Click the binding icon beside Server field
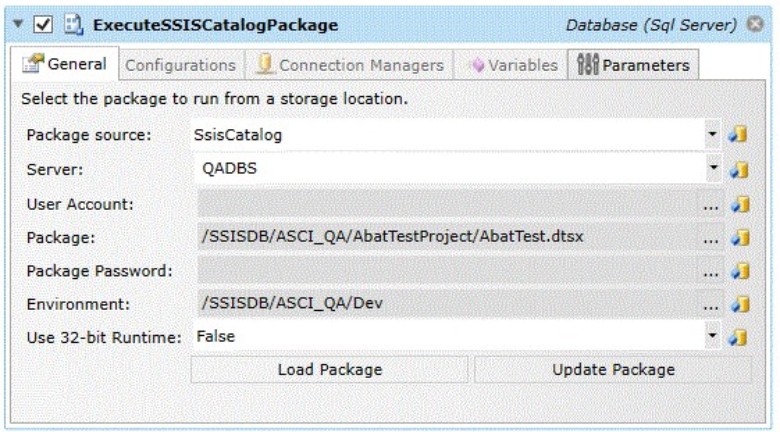The height and width of the screenshot is (432, 780). tap(739, 170)
